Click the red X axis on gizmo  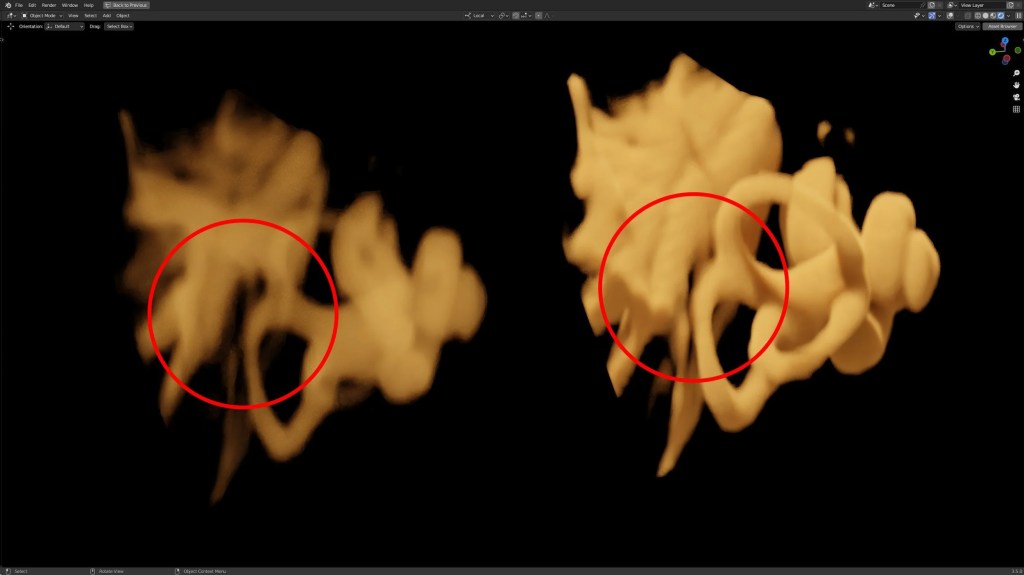(x=1007, y=59)
